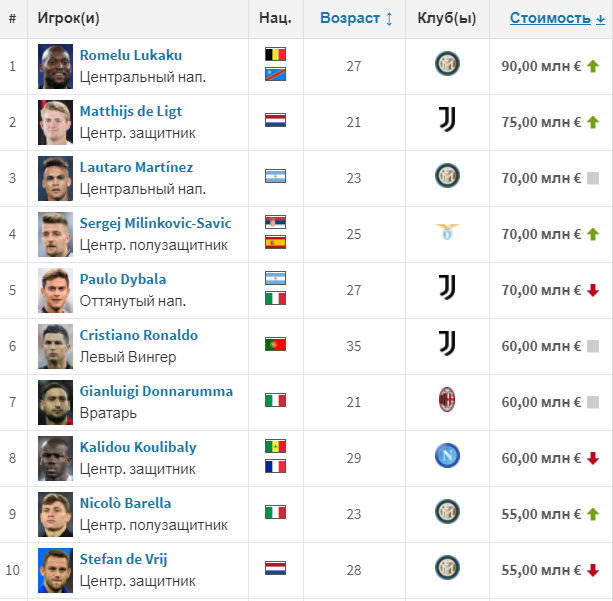
Task: Click Paulo Dybala's 70,00 млн € value
Action: pyautogui.click(x=541, y=290)
